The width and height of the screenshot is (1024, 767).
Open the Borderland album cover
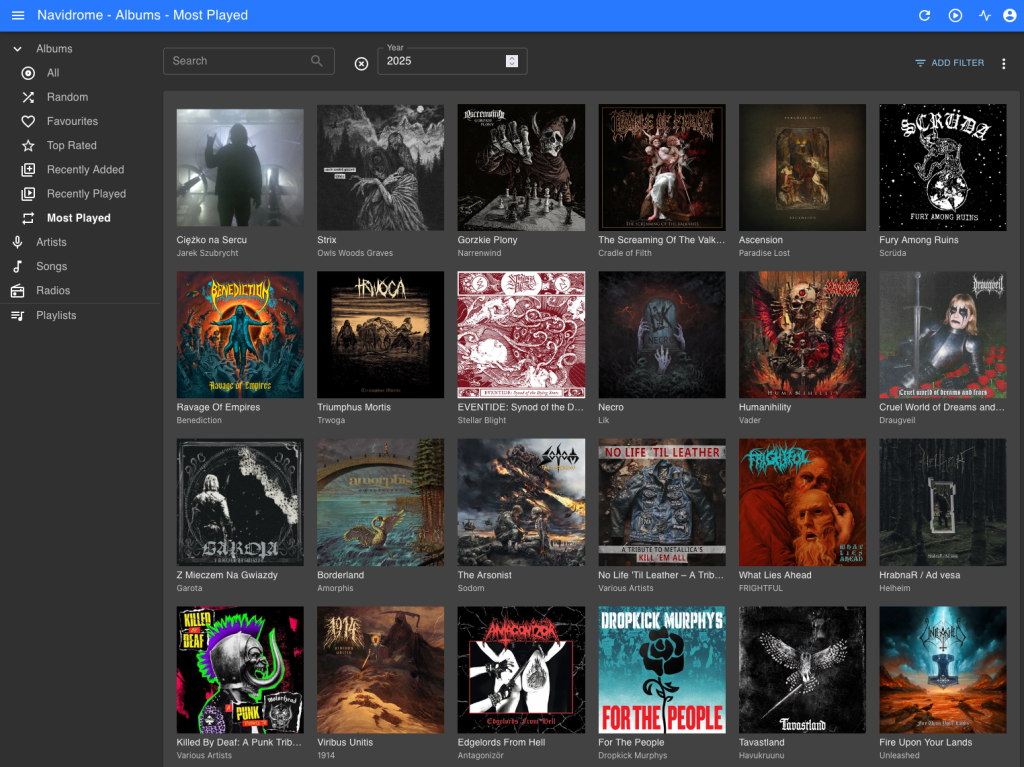click(380, 502)
